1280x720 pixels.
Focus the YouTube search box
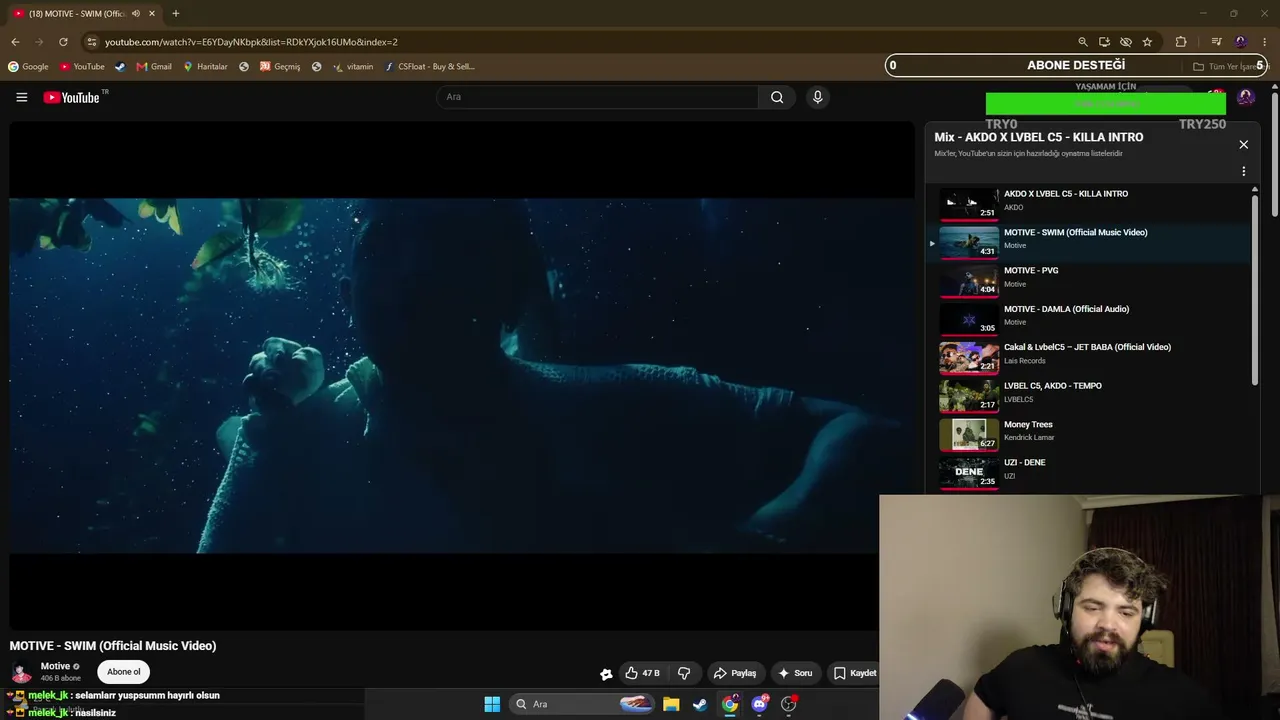click(x=598, y=97)
